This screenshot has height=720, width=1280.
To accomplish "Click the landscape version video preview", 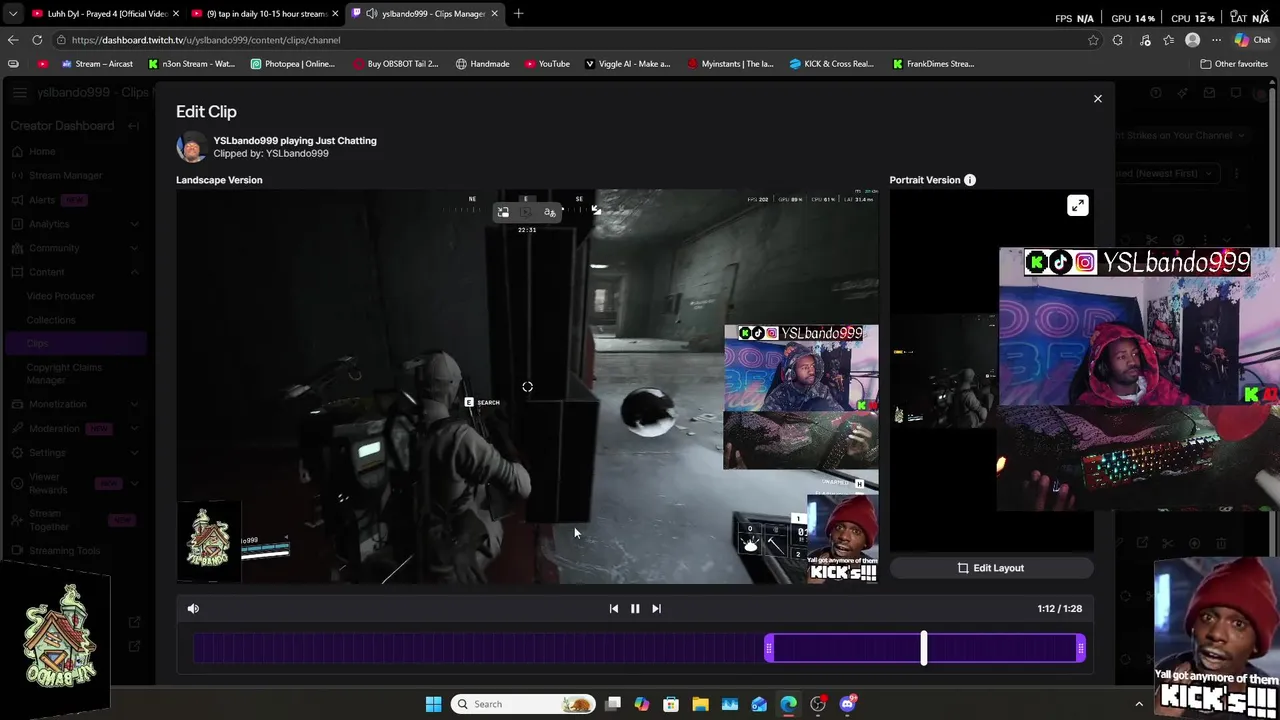I will pos(527,386).
